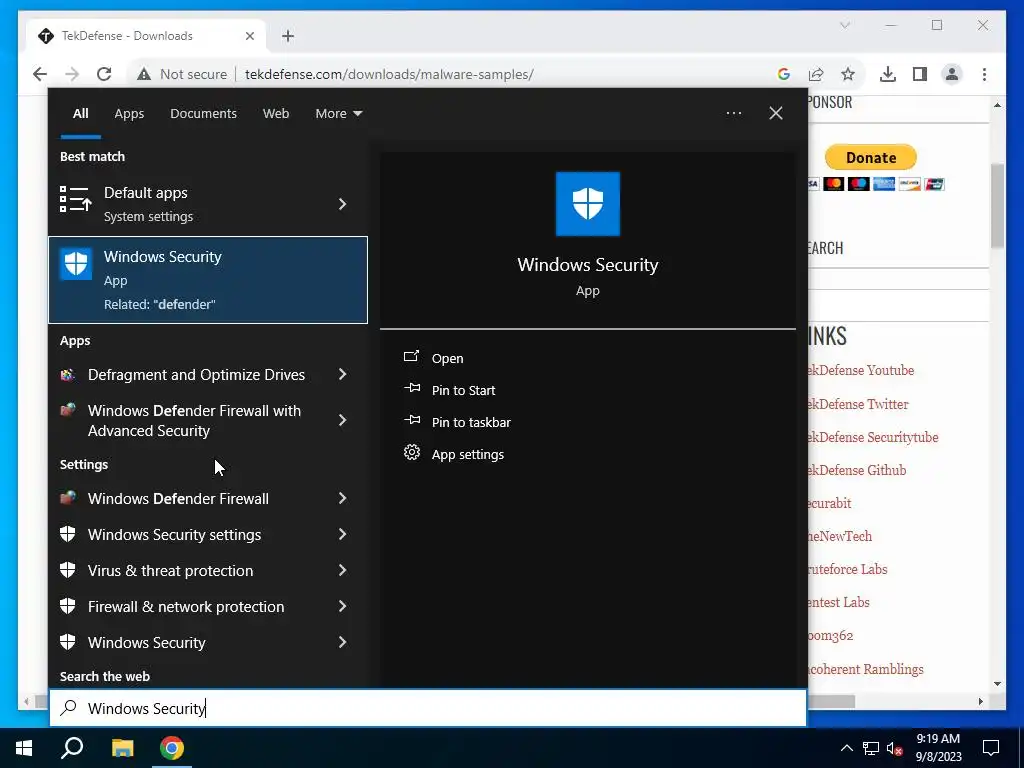Open App settings for Windows Security
Screen dimensions: 1024x768
pyautogui.click(x=468, y=455)
